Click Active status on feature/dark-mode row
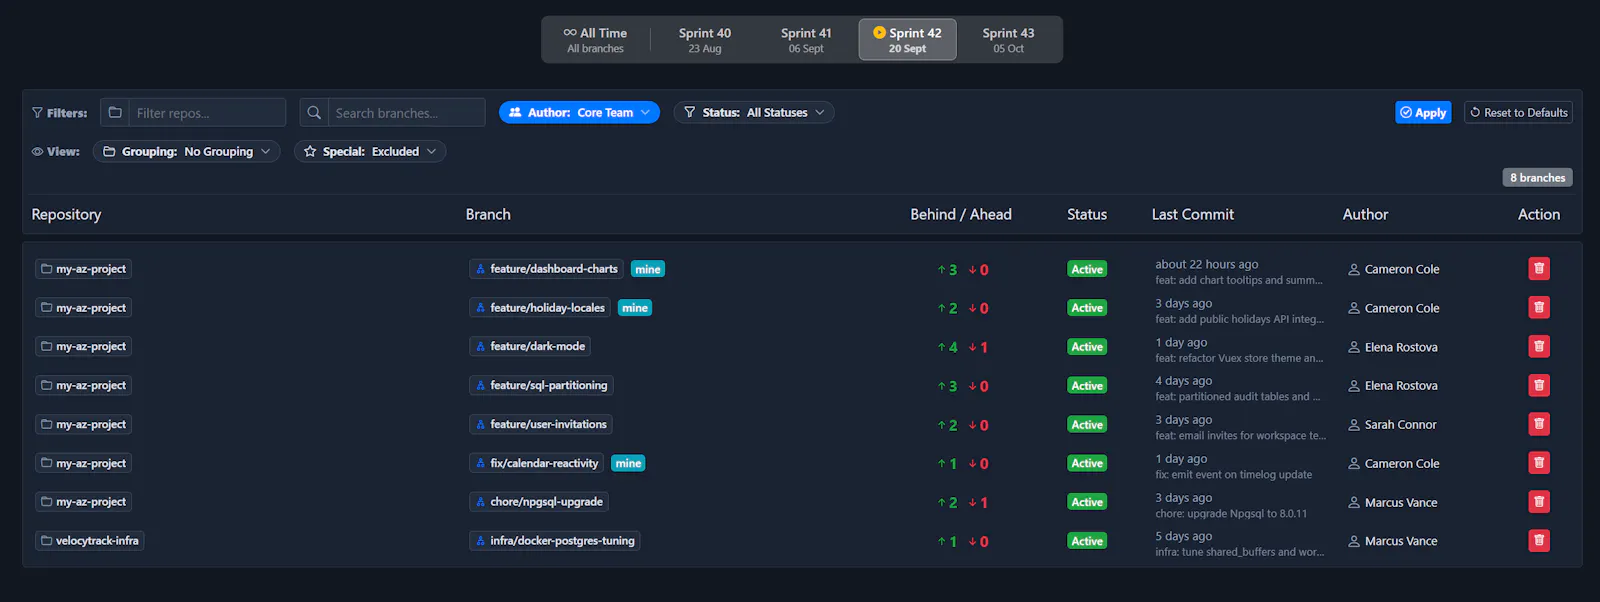This screenshot has width=1600, height=602. (x=1087, y=347)
